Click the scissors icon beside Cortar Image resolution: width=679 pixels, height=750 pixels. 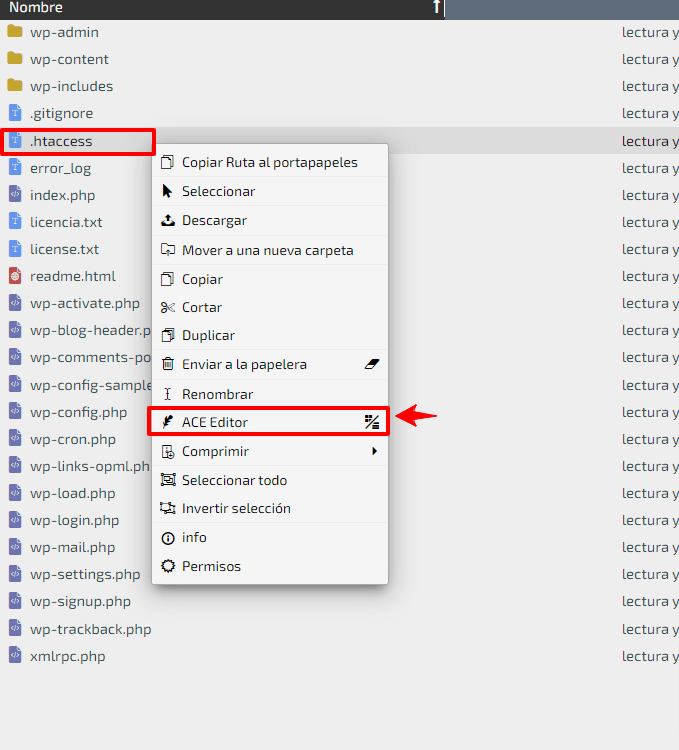coord(167,307)
